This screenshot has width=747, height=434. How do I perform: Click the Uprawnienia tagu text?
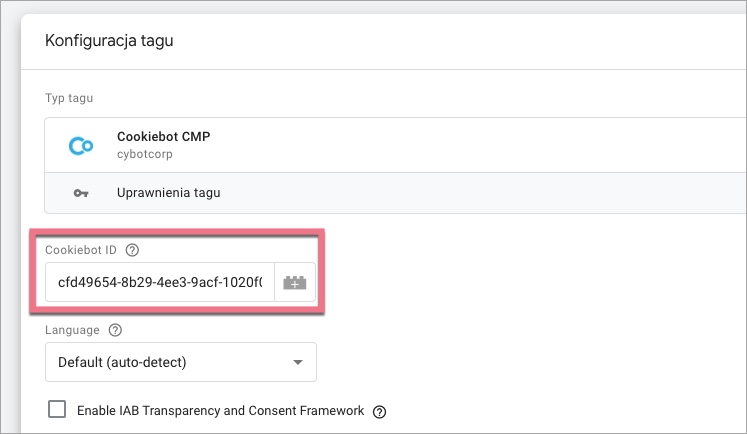point(168,193)
